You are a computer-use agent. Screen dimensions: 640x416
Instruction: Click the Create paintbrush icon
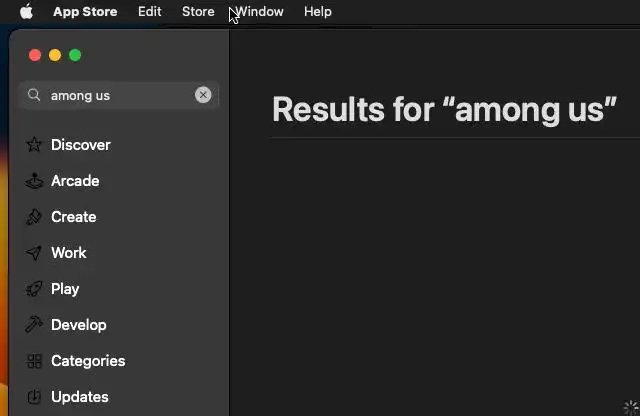(34, 217)
